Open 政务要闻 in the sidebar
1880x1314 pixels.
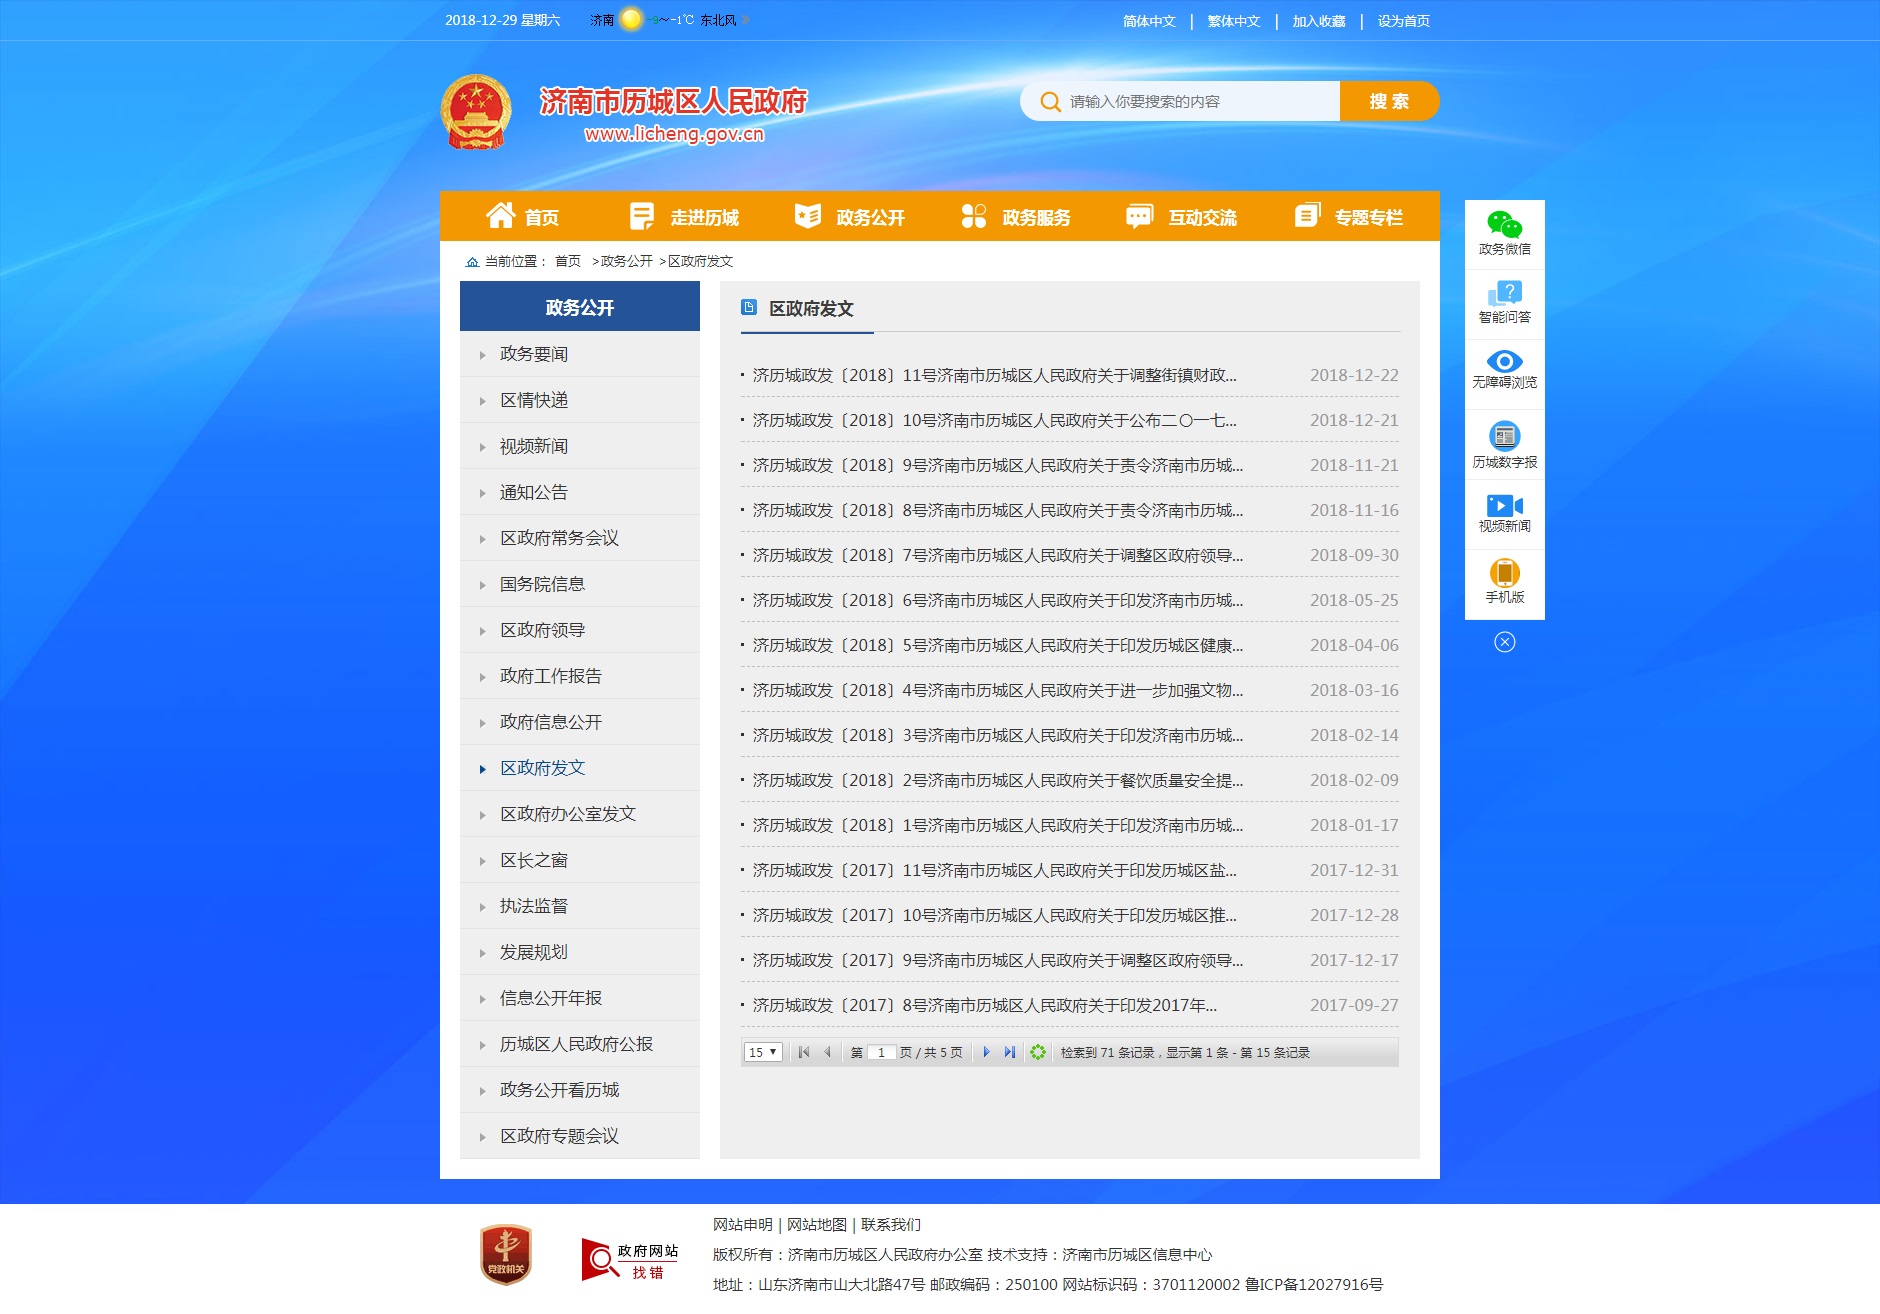pos(580,354)
